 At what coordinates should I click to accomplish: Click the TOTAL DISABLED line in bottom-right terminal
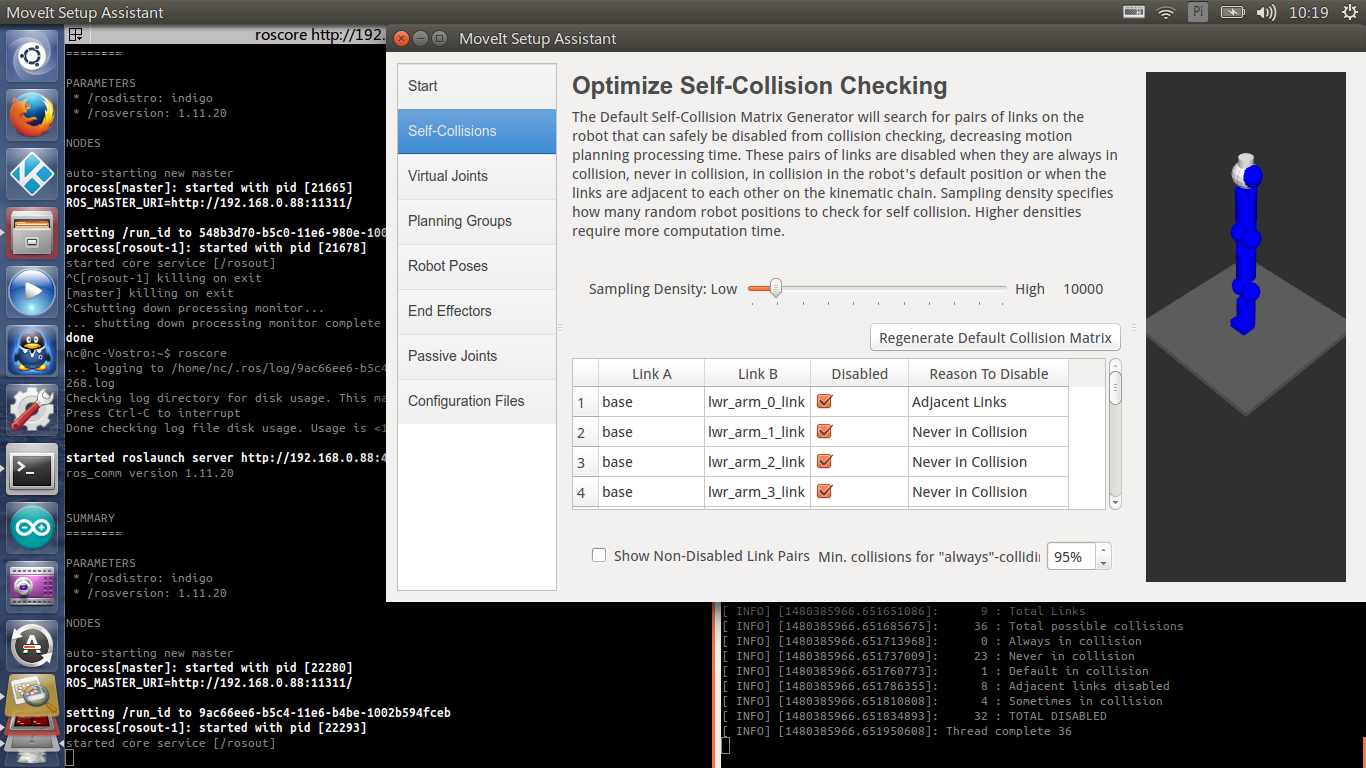tap(914, 716)
